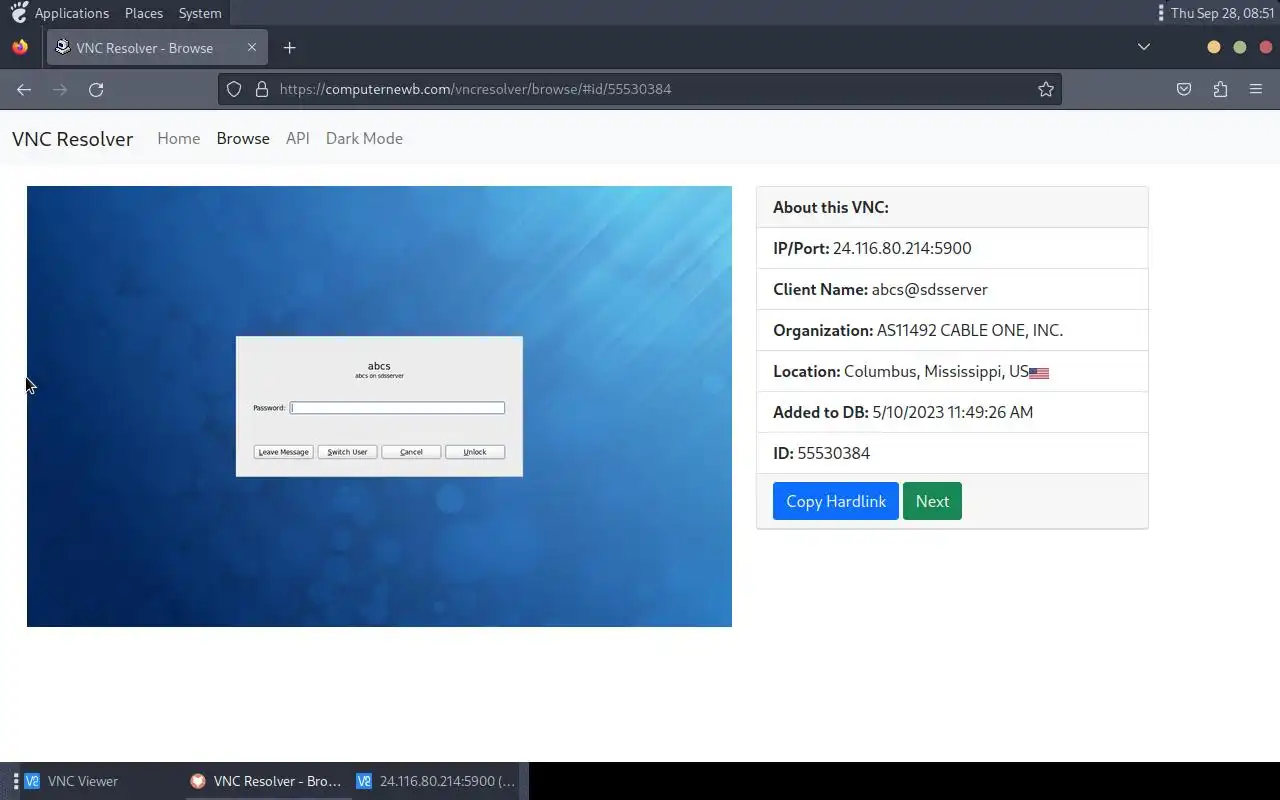
Task: Click the VNC Resolver brand title
Action: (x=72, y=139)
